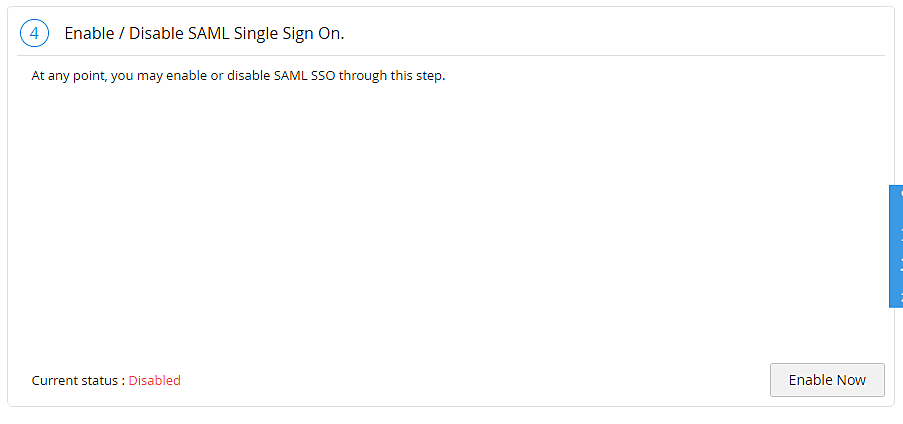This screenshot has height=424, width=903.
Task: Click the 'Current status :' label
Action: [78, 380]
